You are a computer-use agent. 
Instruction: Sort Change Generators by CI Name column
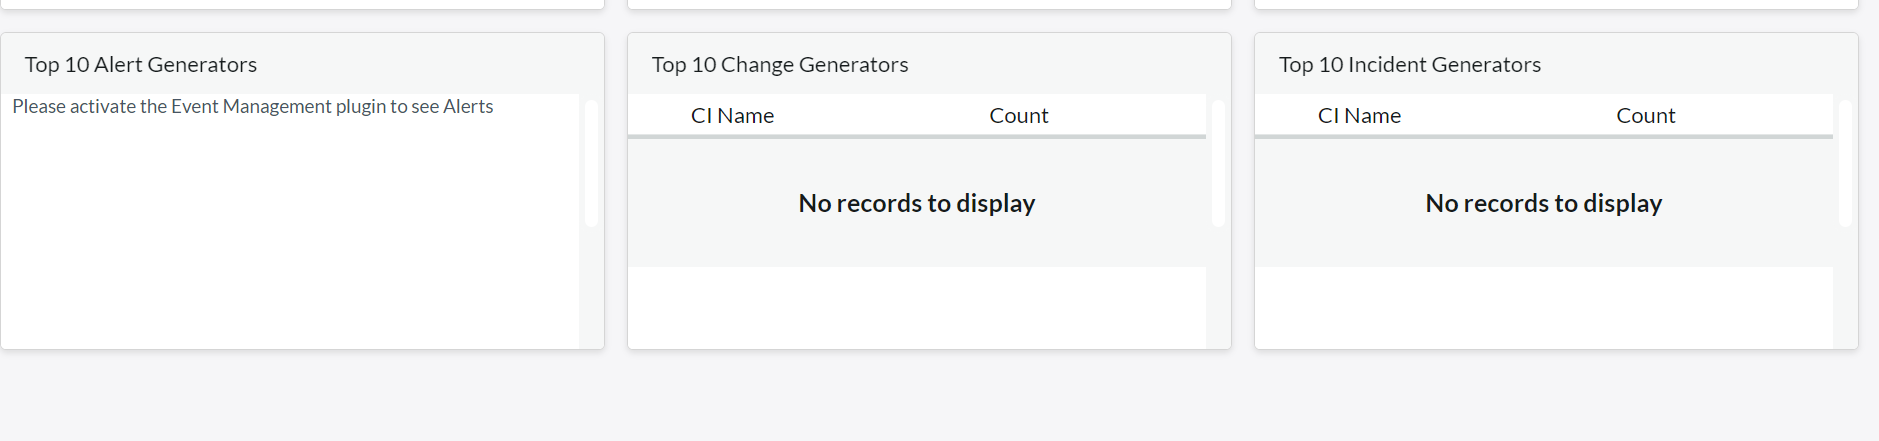pos(732,116)
